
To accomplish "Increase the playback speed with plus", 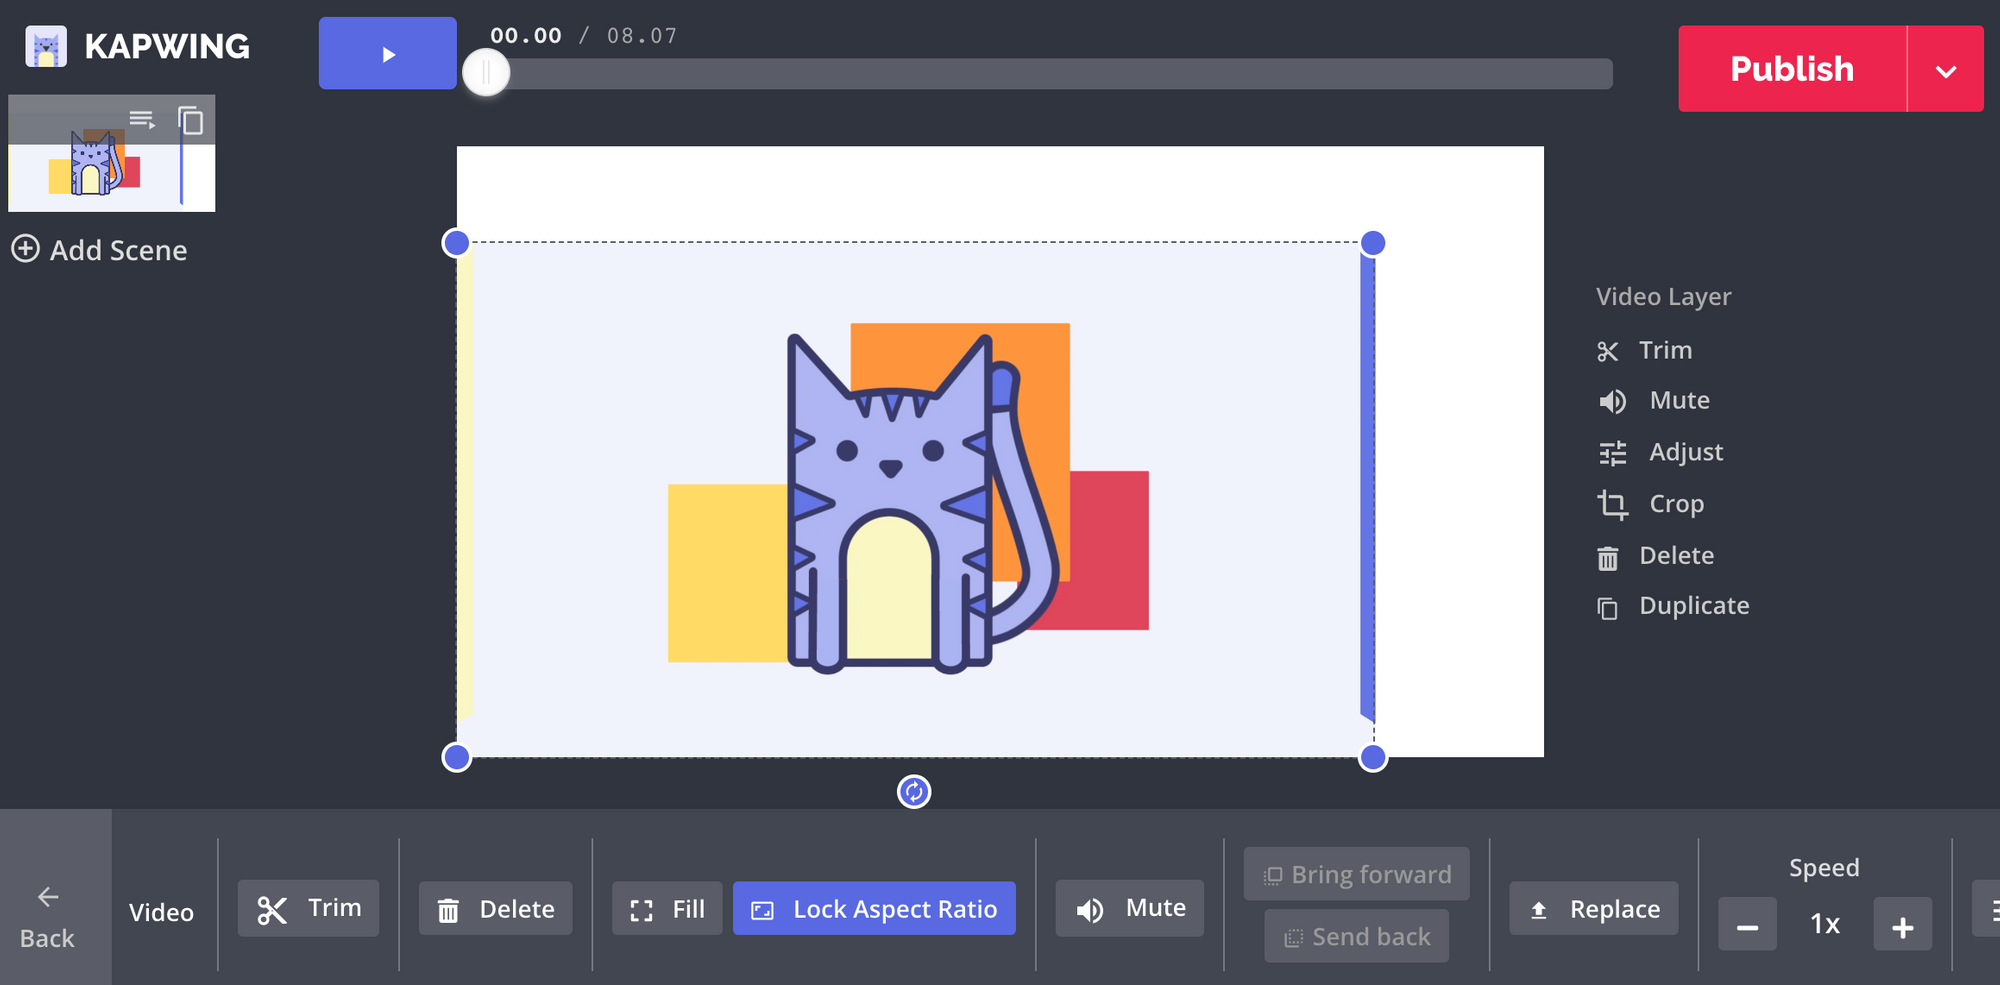I will point(1902,925).
